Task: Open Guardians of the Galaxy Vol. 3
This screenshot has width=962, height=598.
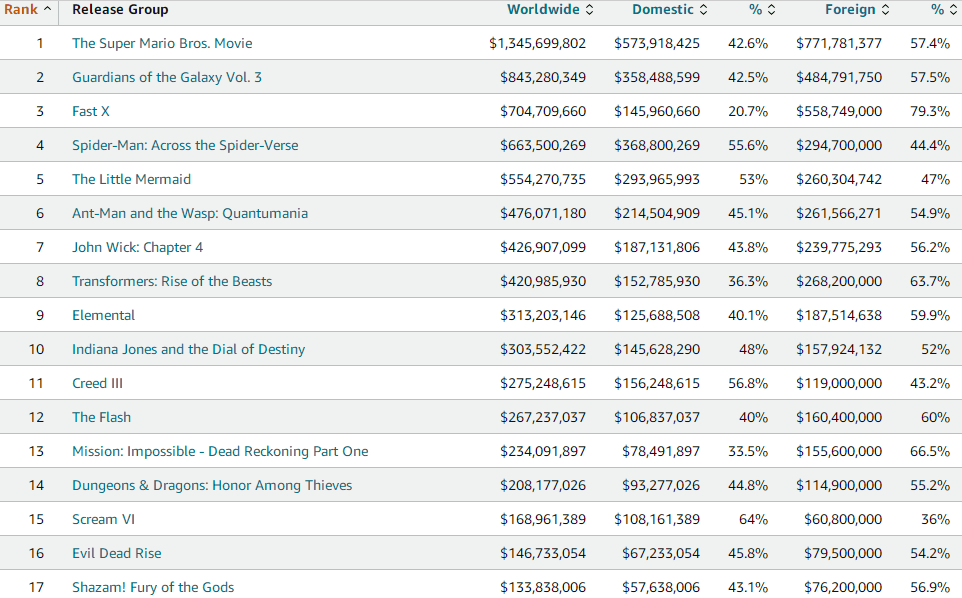Action: point(167,78)
